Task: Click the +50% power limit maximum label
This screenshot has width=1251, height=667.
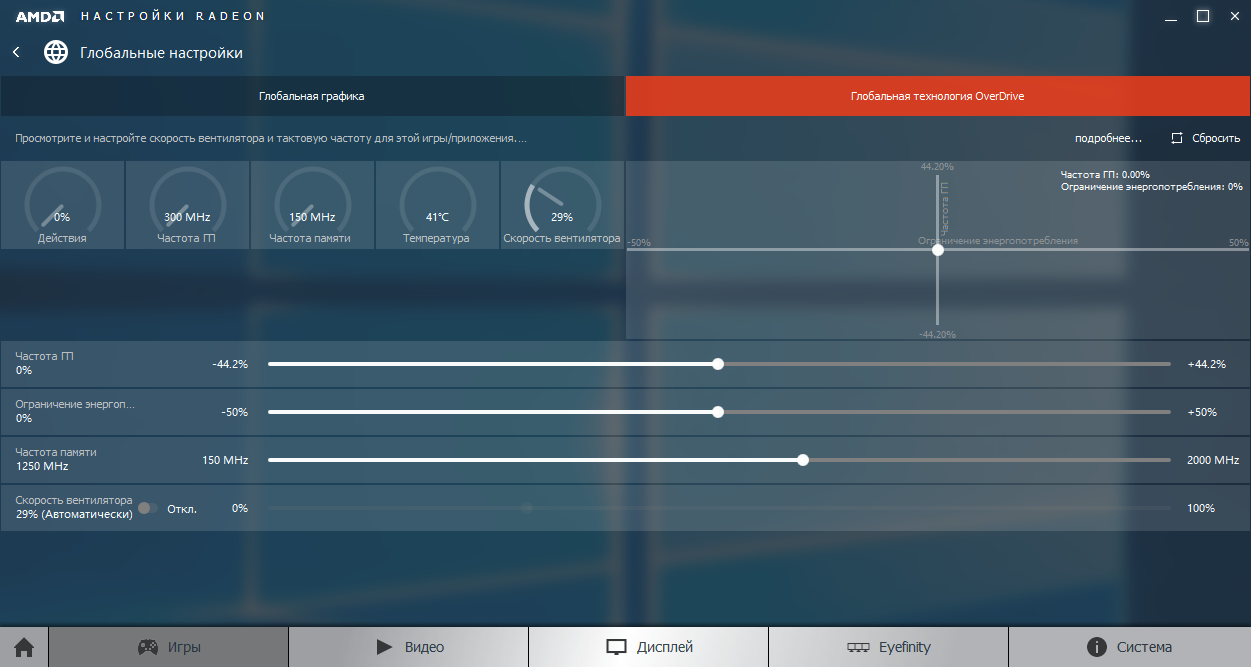Action: [x=1202, y=412]
